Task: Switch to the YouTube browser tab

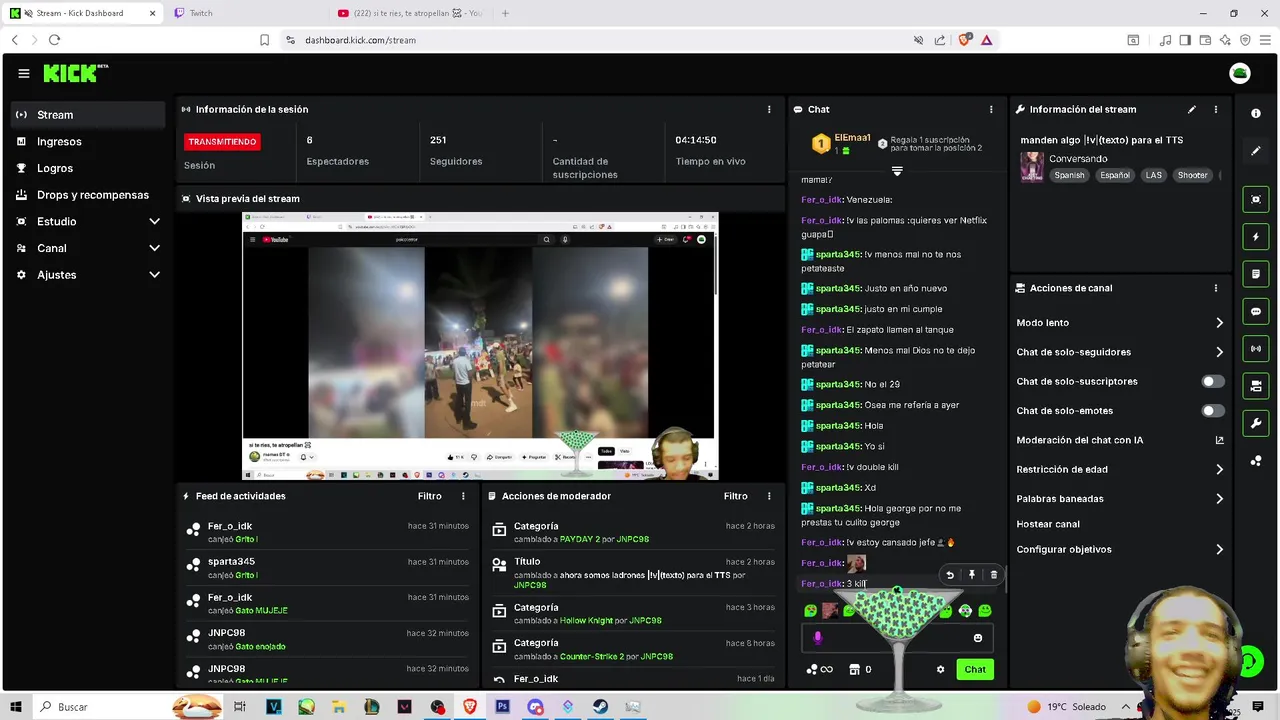Action: coord(410,13)
